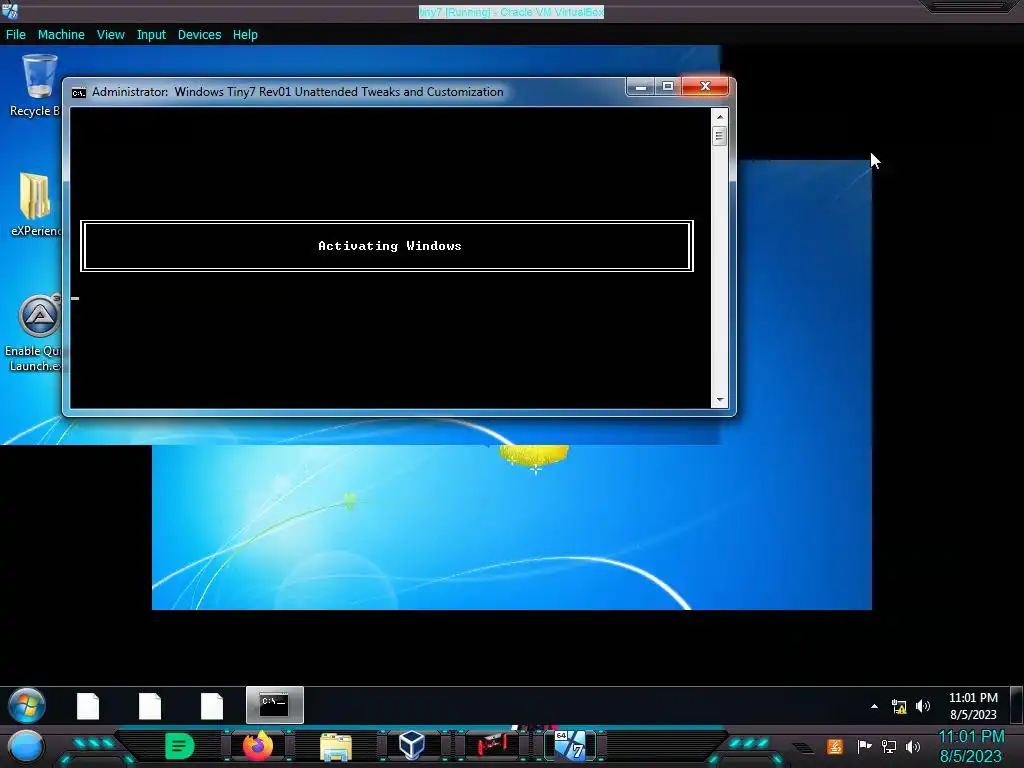
Task: Open the File menu in VirtualBox
Action: pyautogui.click(x=16, y=35)
